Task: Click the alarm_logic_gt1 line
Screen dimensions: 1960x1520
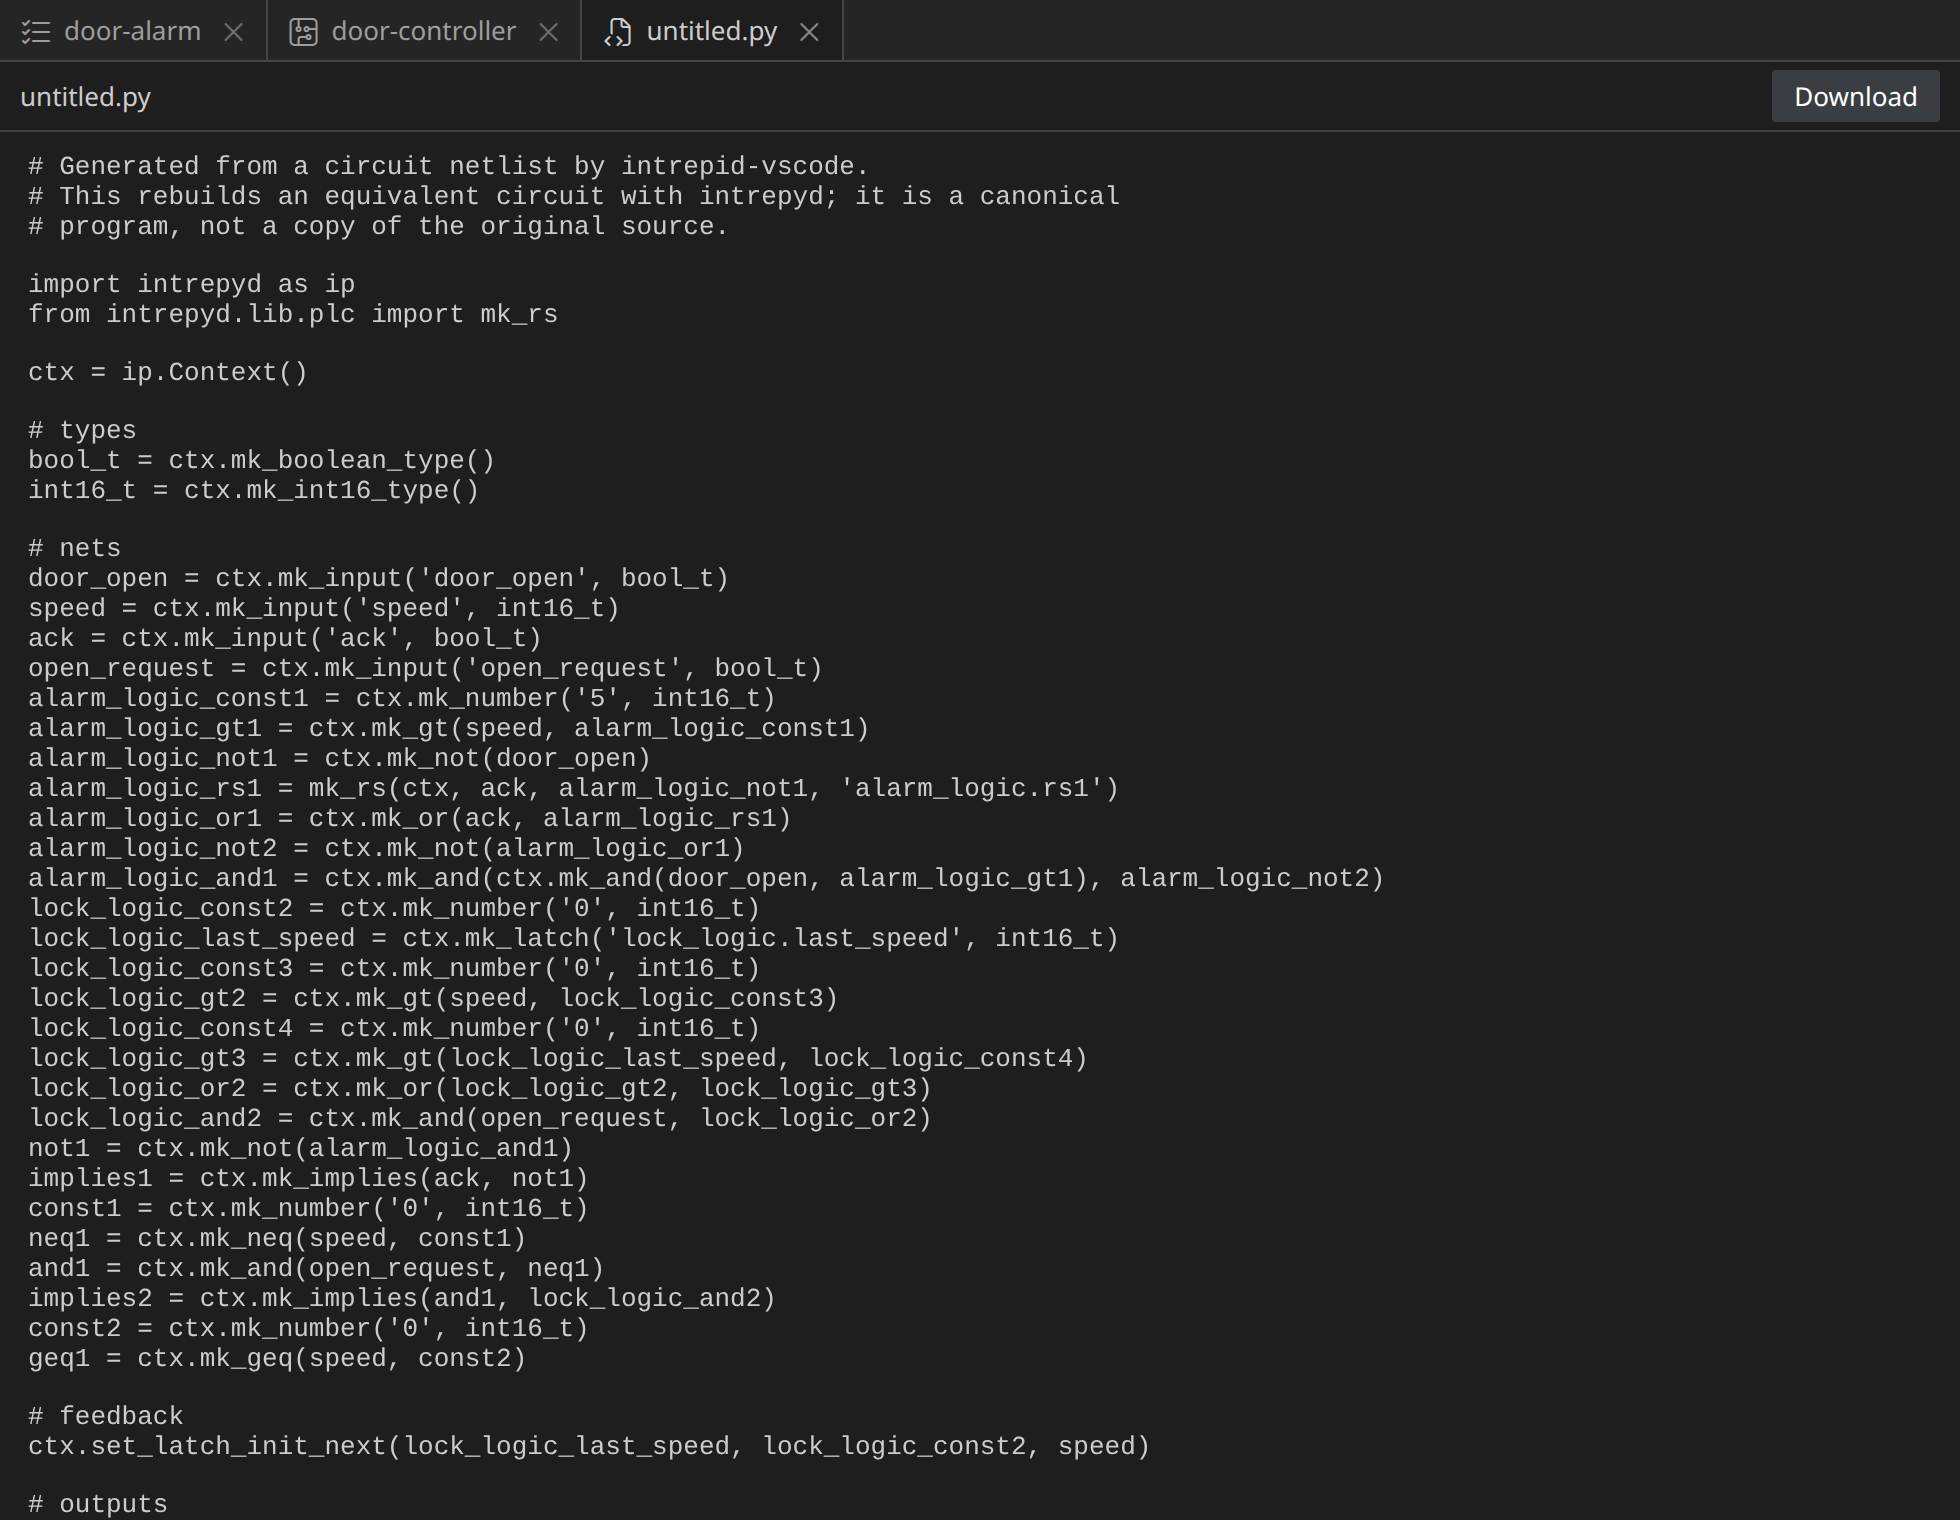Action: [449, 728]
